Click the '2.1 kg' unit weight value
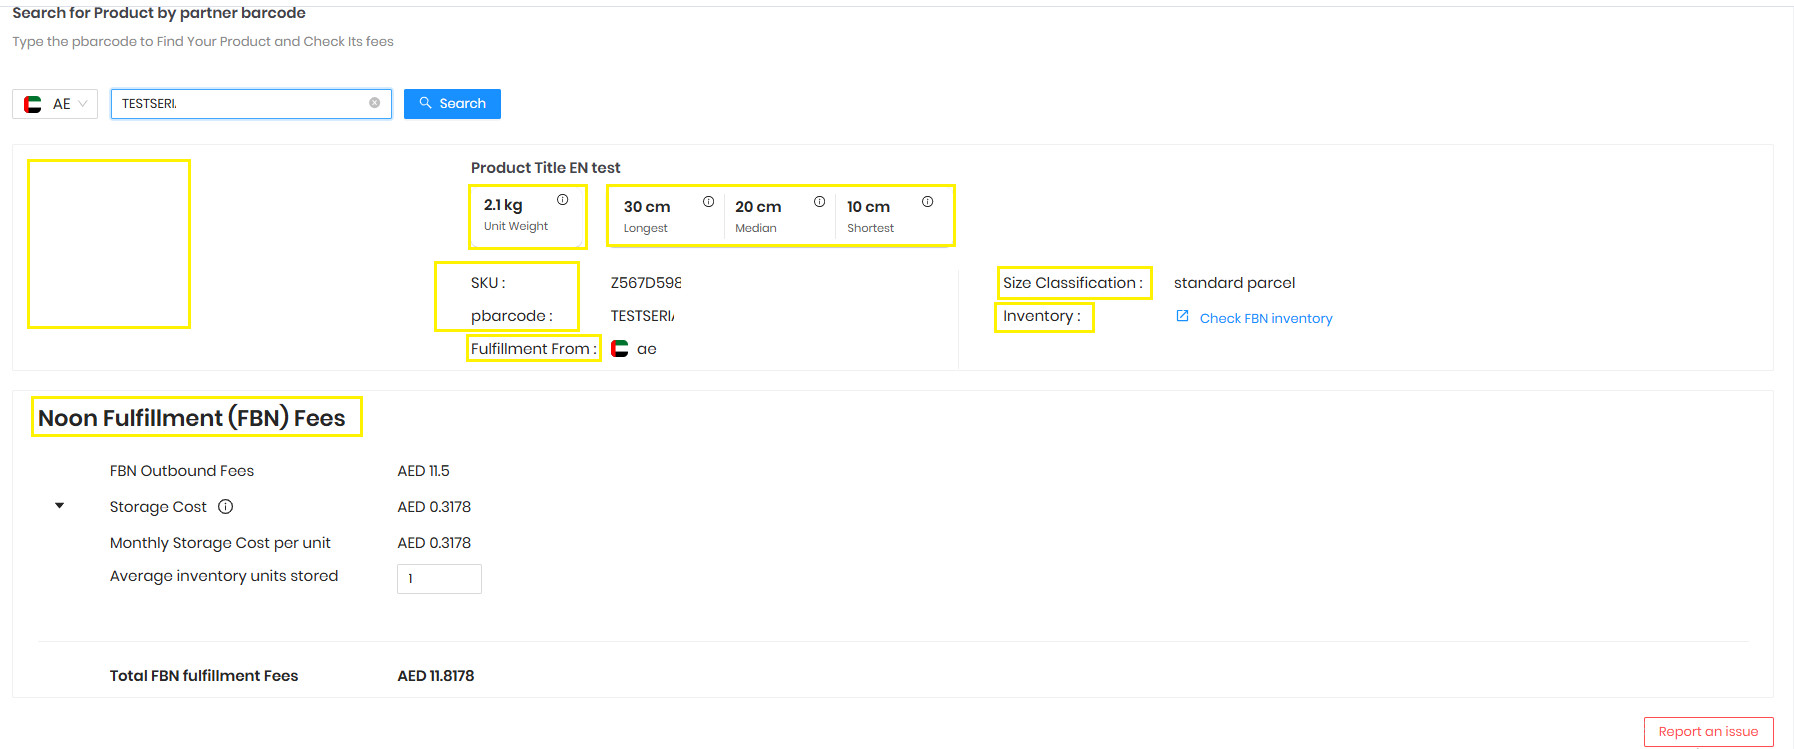This screenshot has height=749, width=1794. tap(503, 205)
